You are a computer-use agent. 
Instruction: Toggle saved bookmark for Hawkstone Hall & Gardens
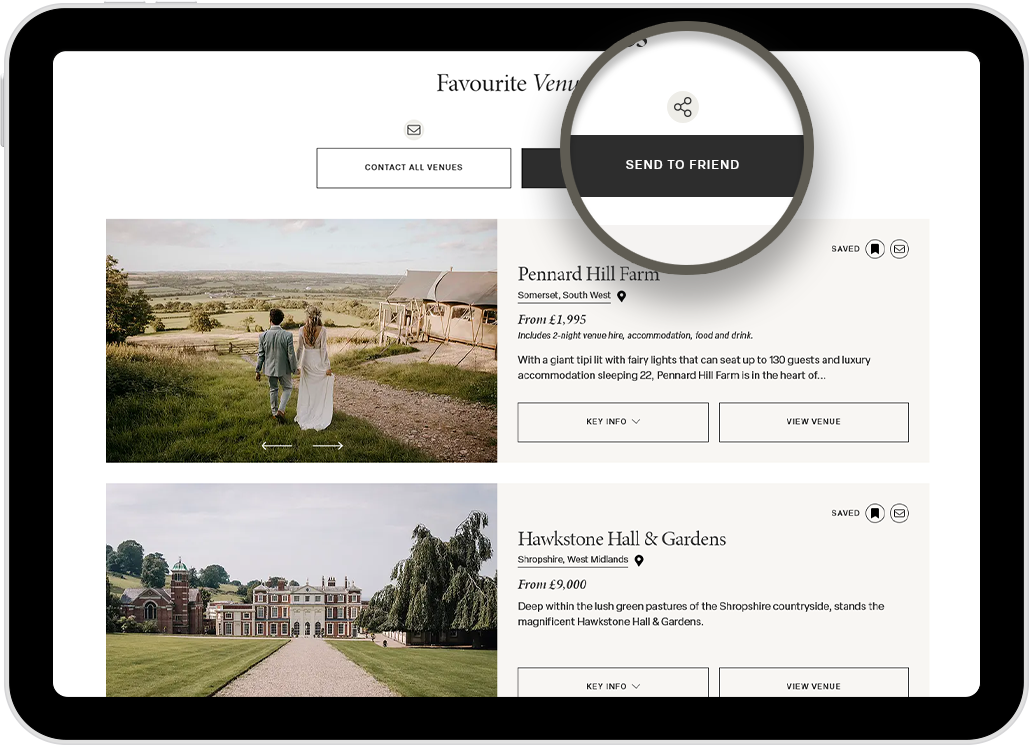(875, 513)
